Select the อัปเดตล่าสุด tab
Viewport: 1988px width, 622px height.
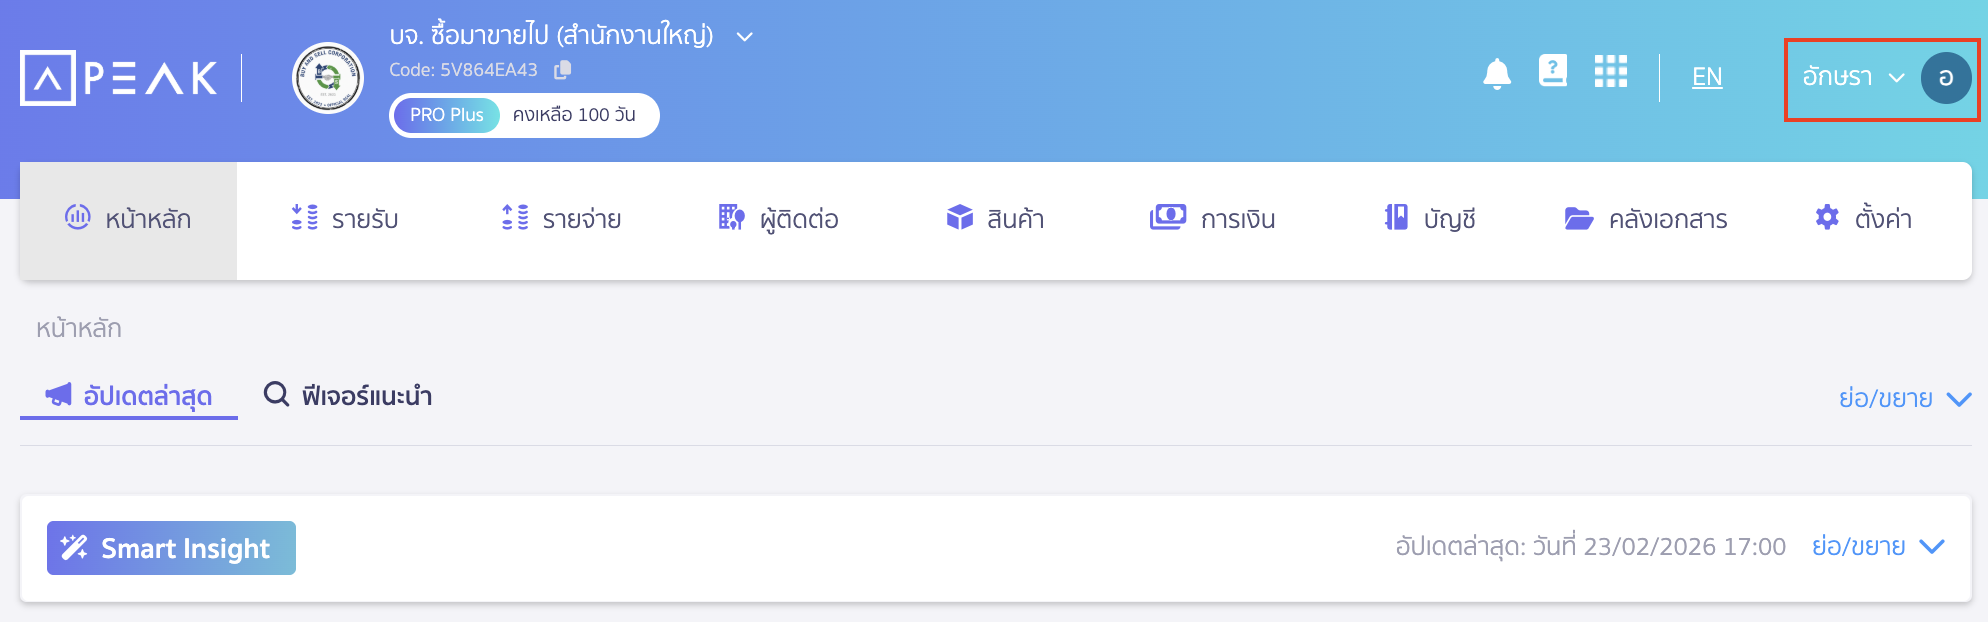click(x=129, y=396)
